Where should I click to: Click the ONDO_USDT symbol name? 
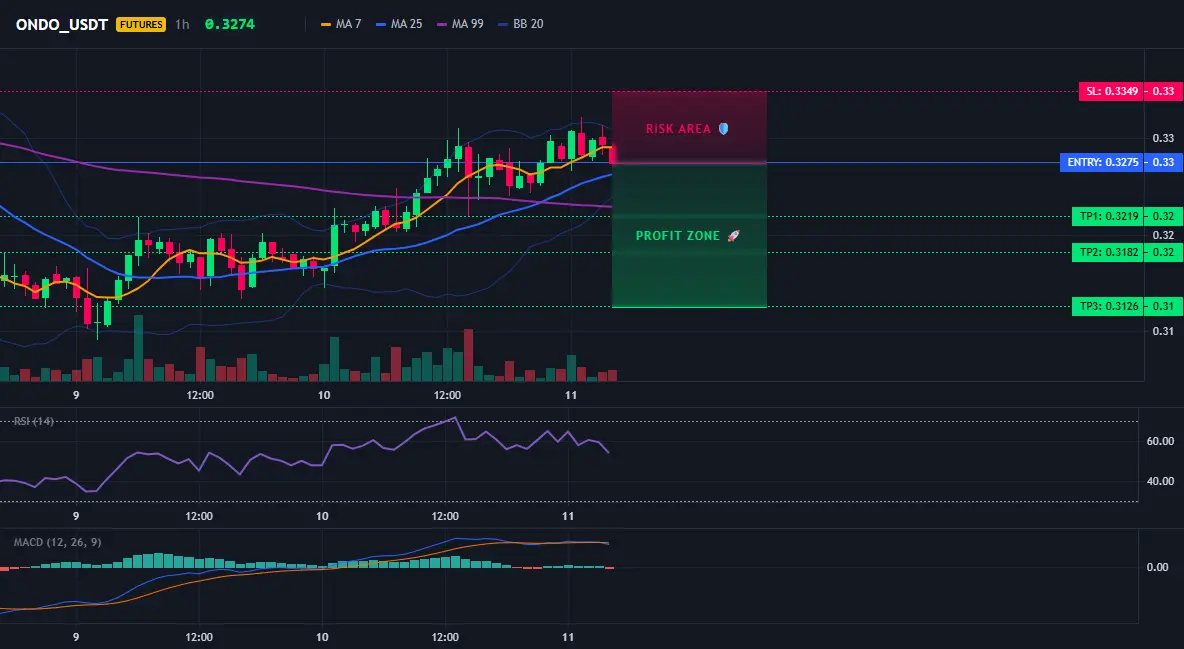click(62, 24)
